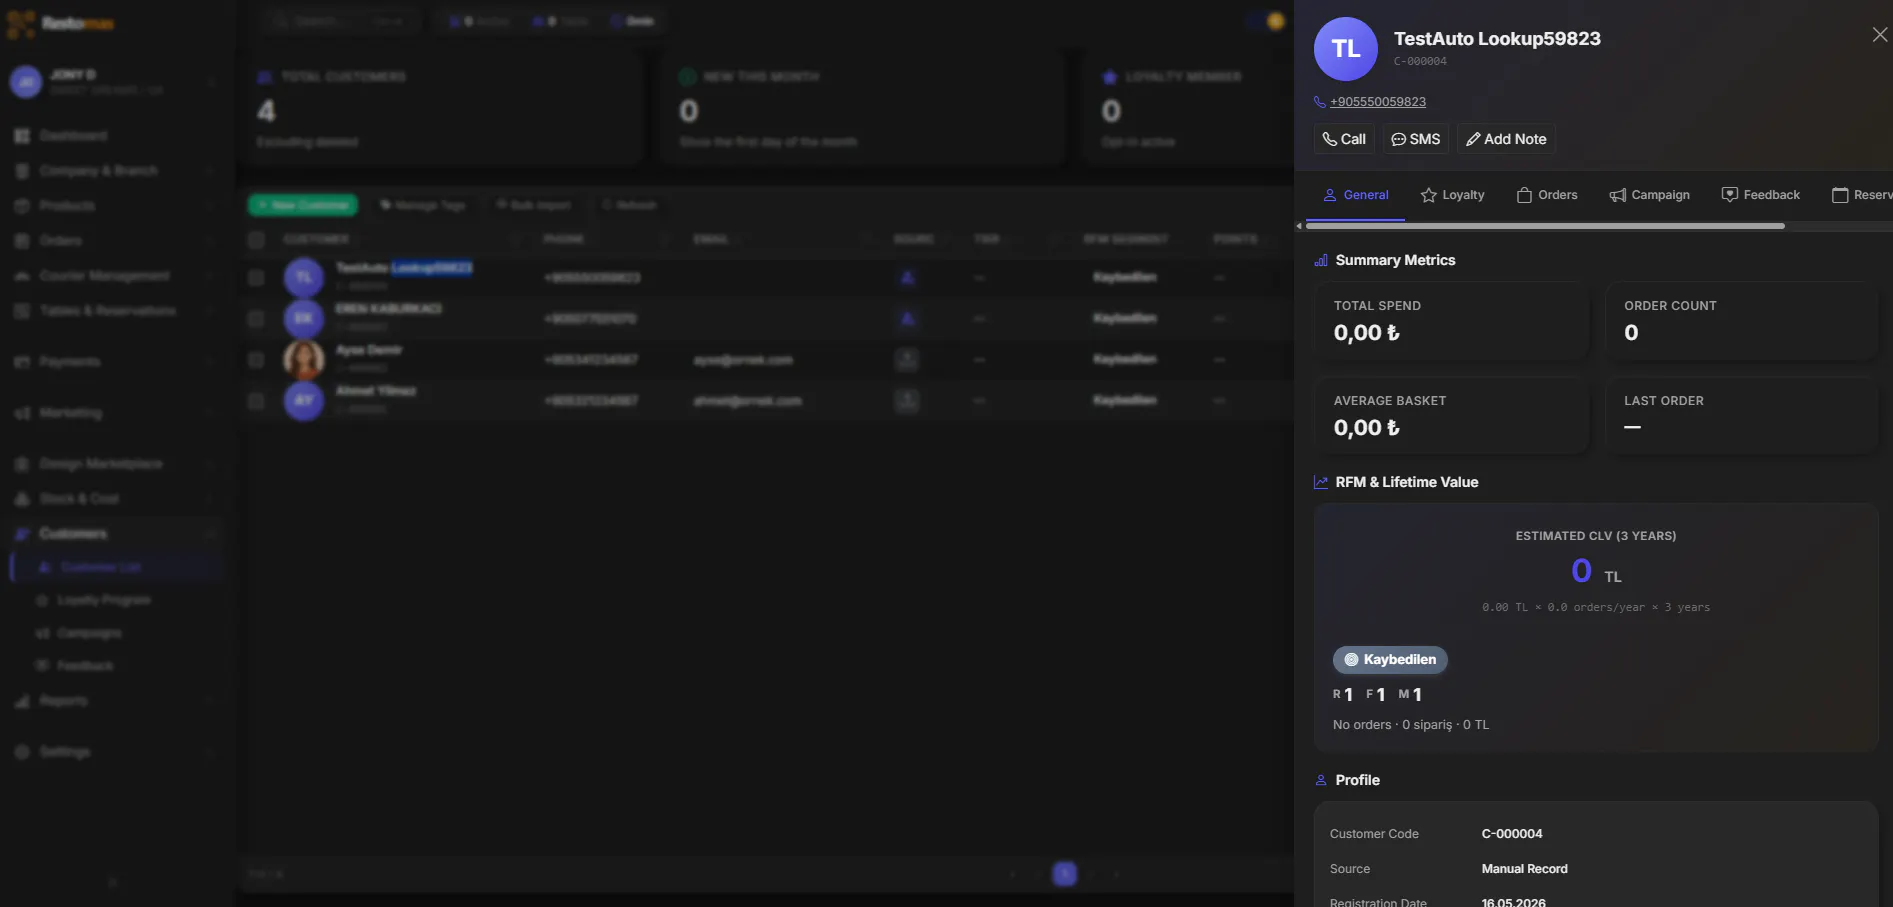Check the Ahmet Yilmaz row checkbox
Screen dimensions: 1893x907
point(256,401)
